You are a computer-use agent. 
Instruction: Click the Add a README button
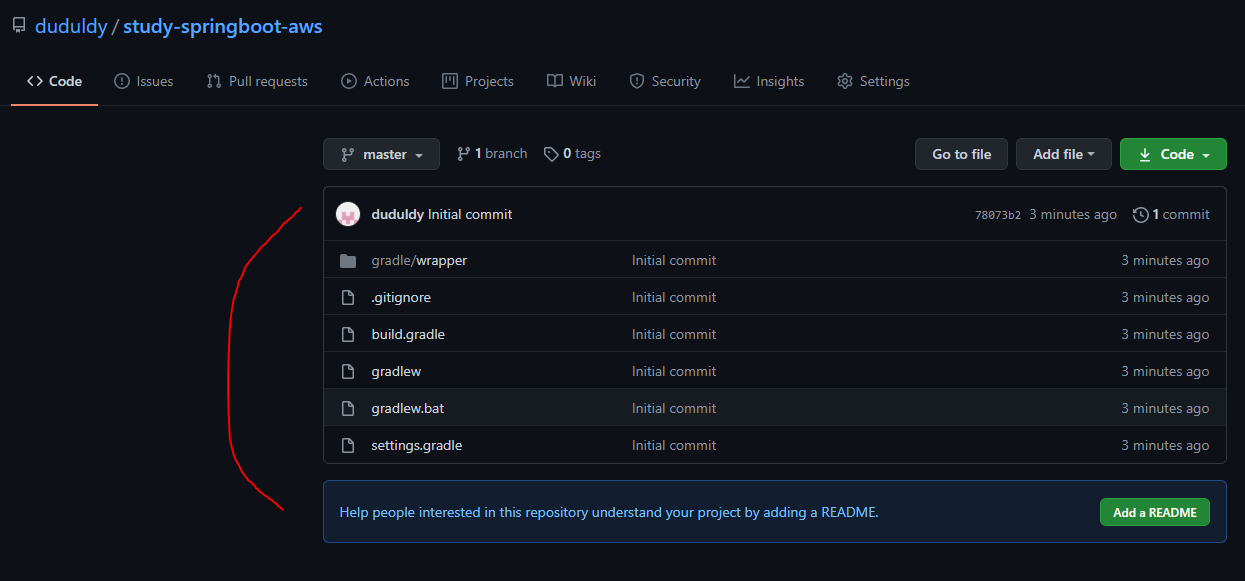1155,512
